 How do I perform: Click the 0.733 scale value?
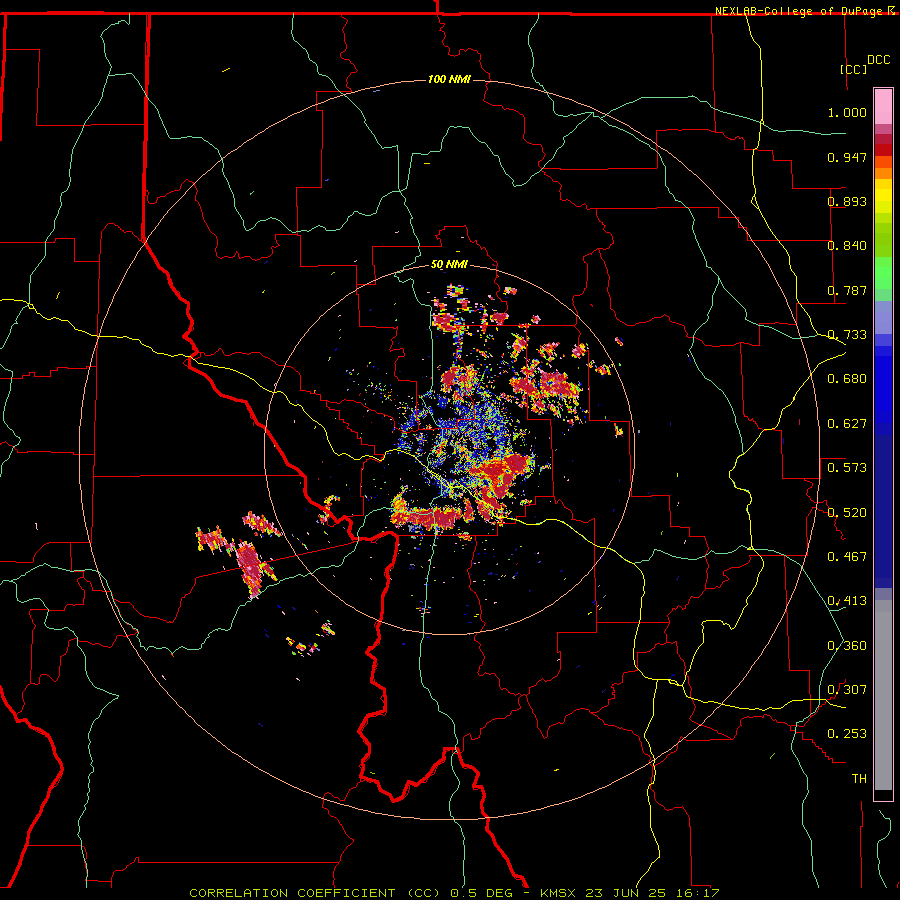[x=847, y=335]
